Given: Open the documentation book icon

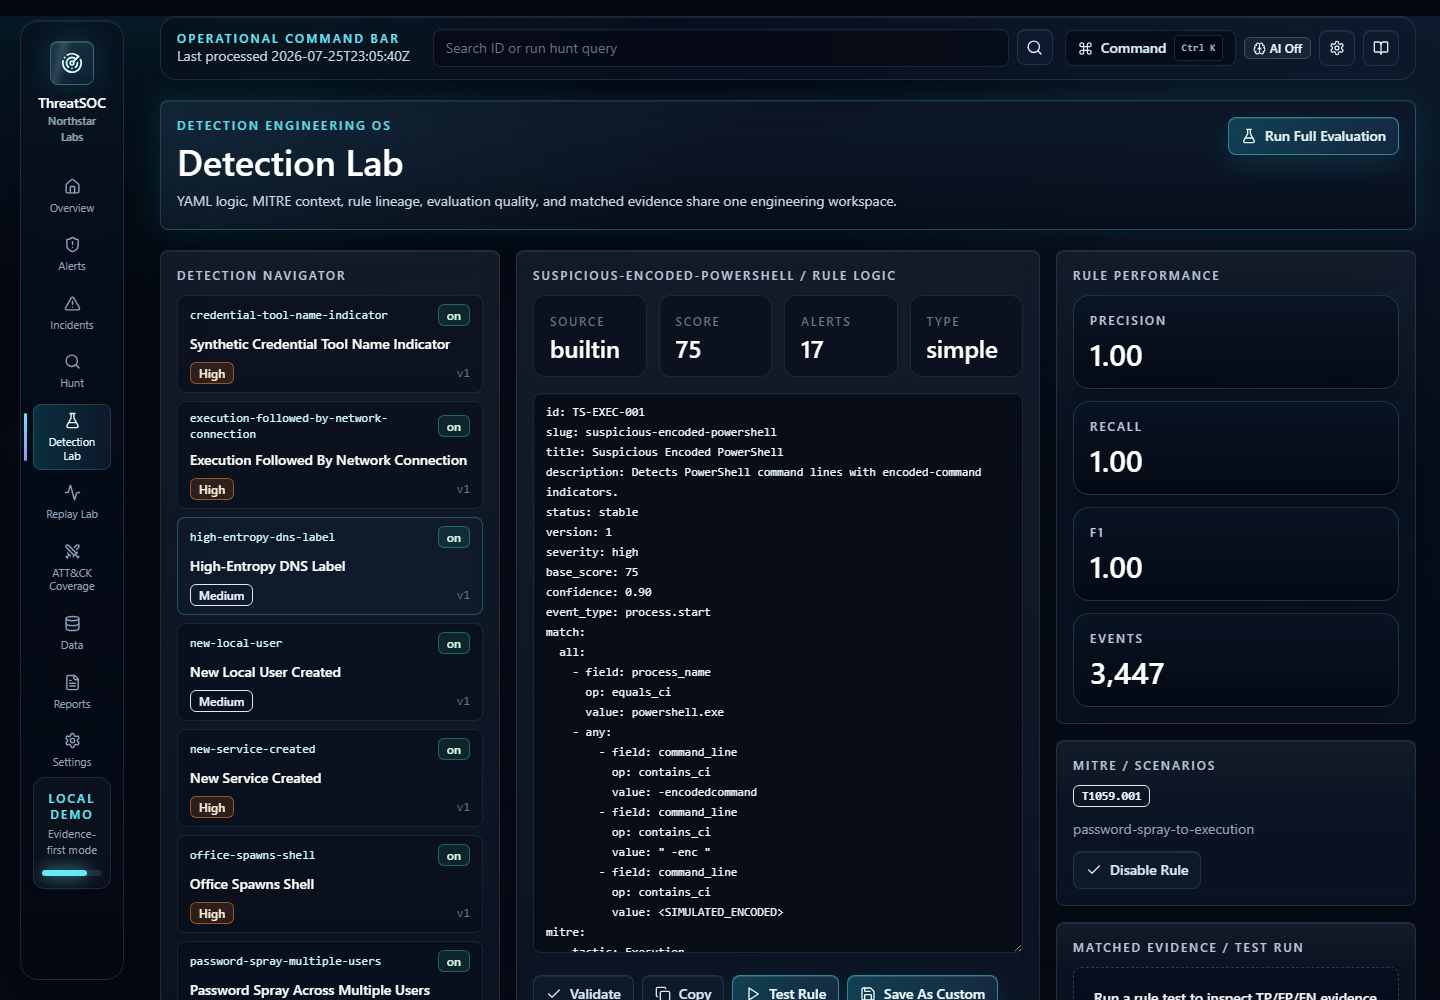Looking at the screenshot, I should pyautogui.click(x=1381, y=48).
